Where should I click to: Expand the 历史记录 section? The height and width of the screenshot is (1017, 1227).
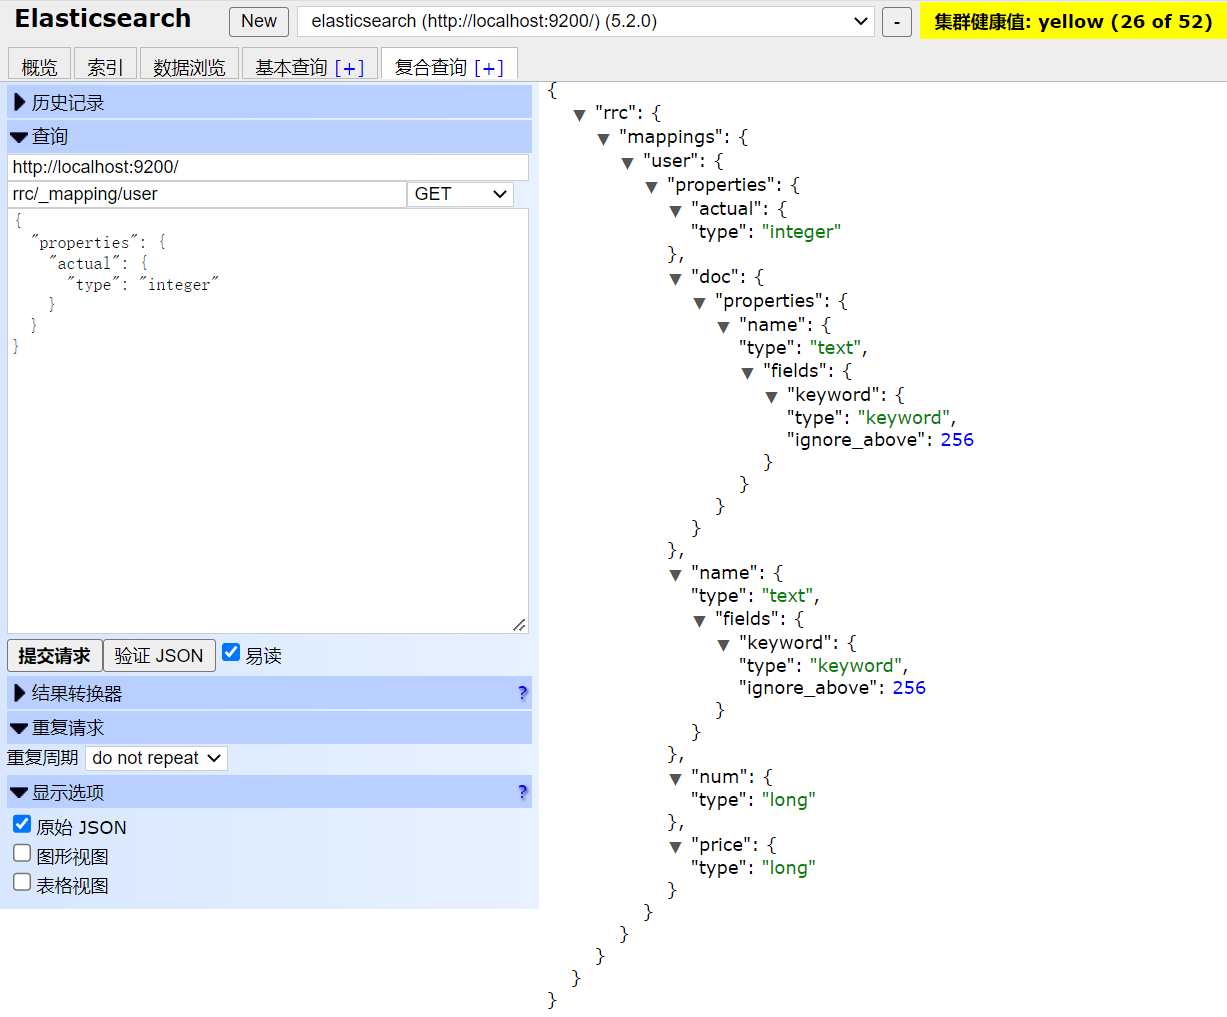(x=270, y=102)
